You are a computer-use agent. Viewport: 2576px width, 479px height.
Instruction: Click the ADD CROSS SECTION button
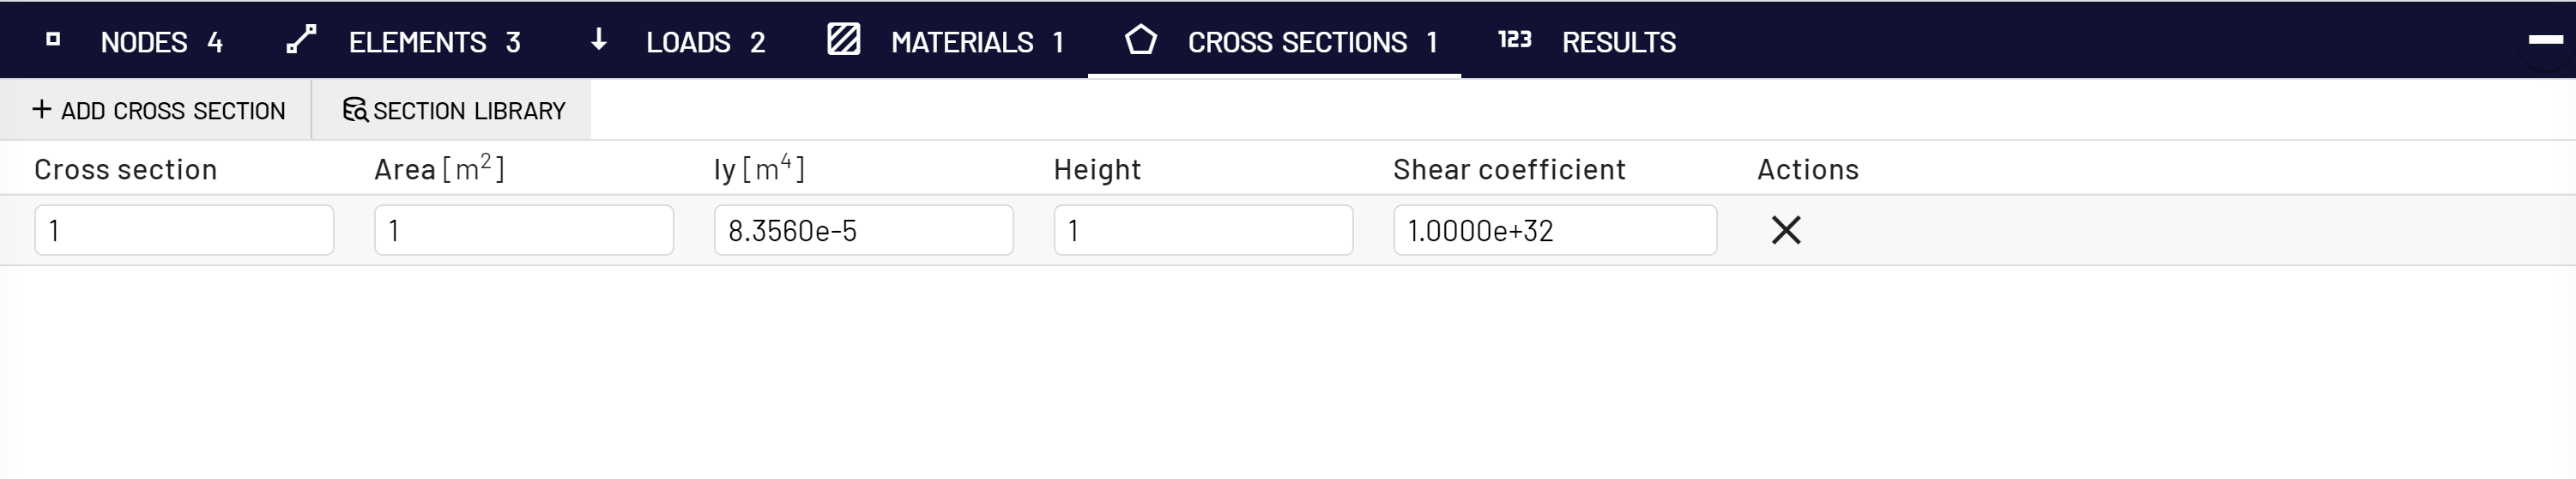158,110
